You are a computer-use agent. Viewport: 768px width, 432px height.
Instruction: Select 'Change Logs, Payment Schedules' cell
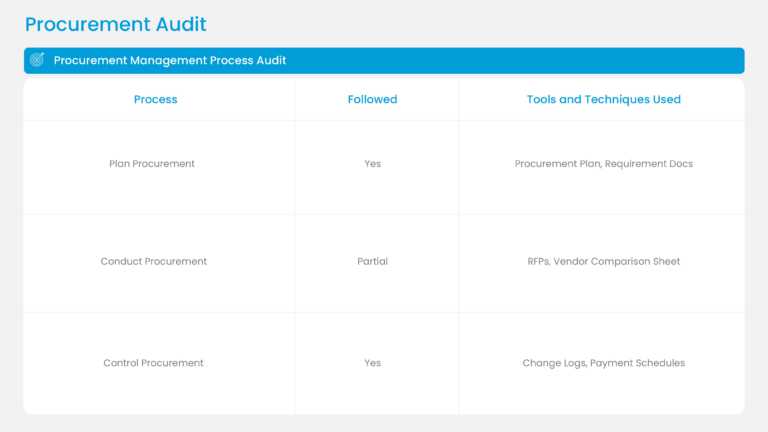tap(603, 363)
